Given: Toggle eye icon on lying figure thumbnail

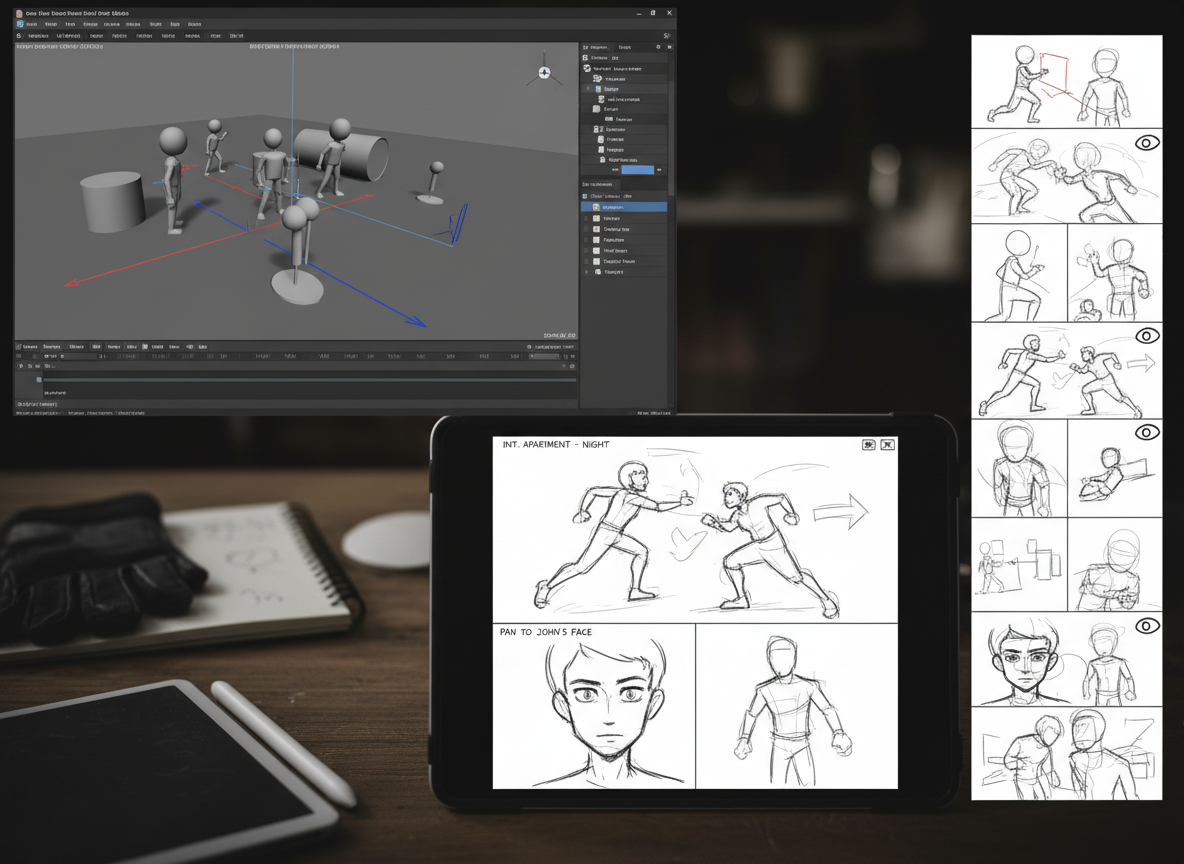Looking at the screenshot, I should point(1147,433).
